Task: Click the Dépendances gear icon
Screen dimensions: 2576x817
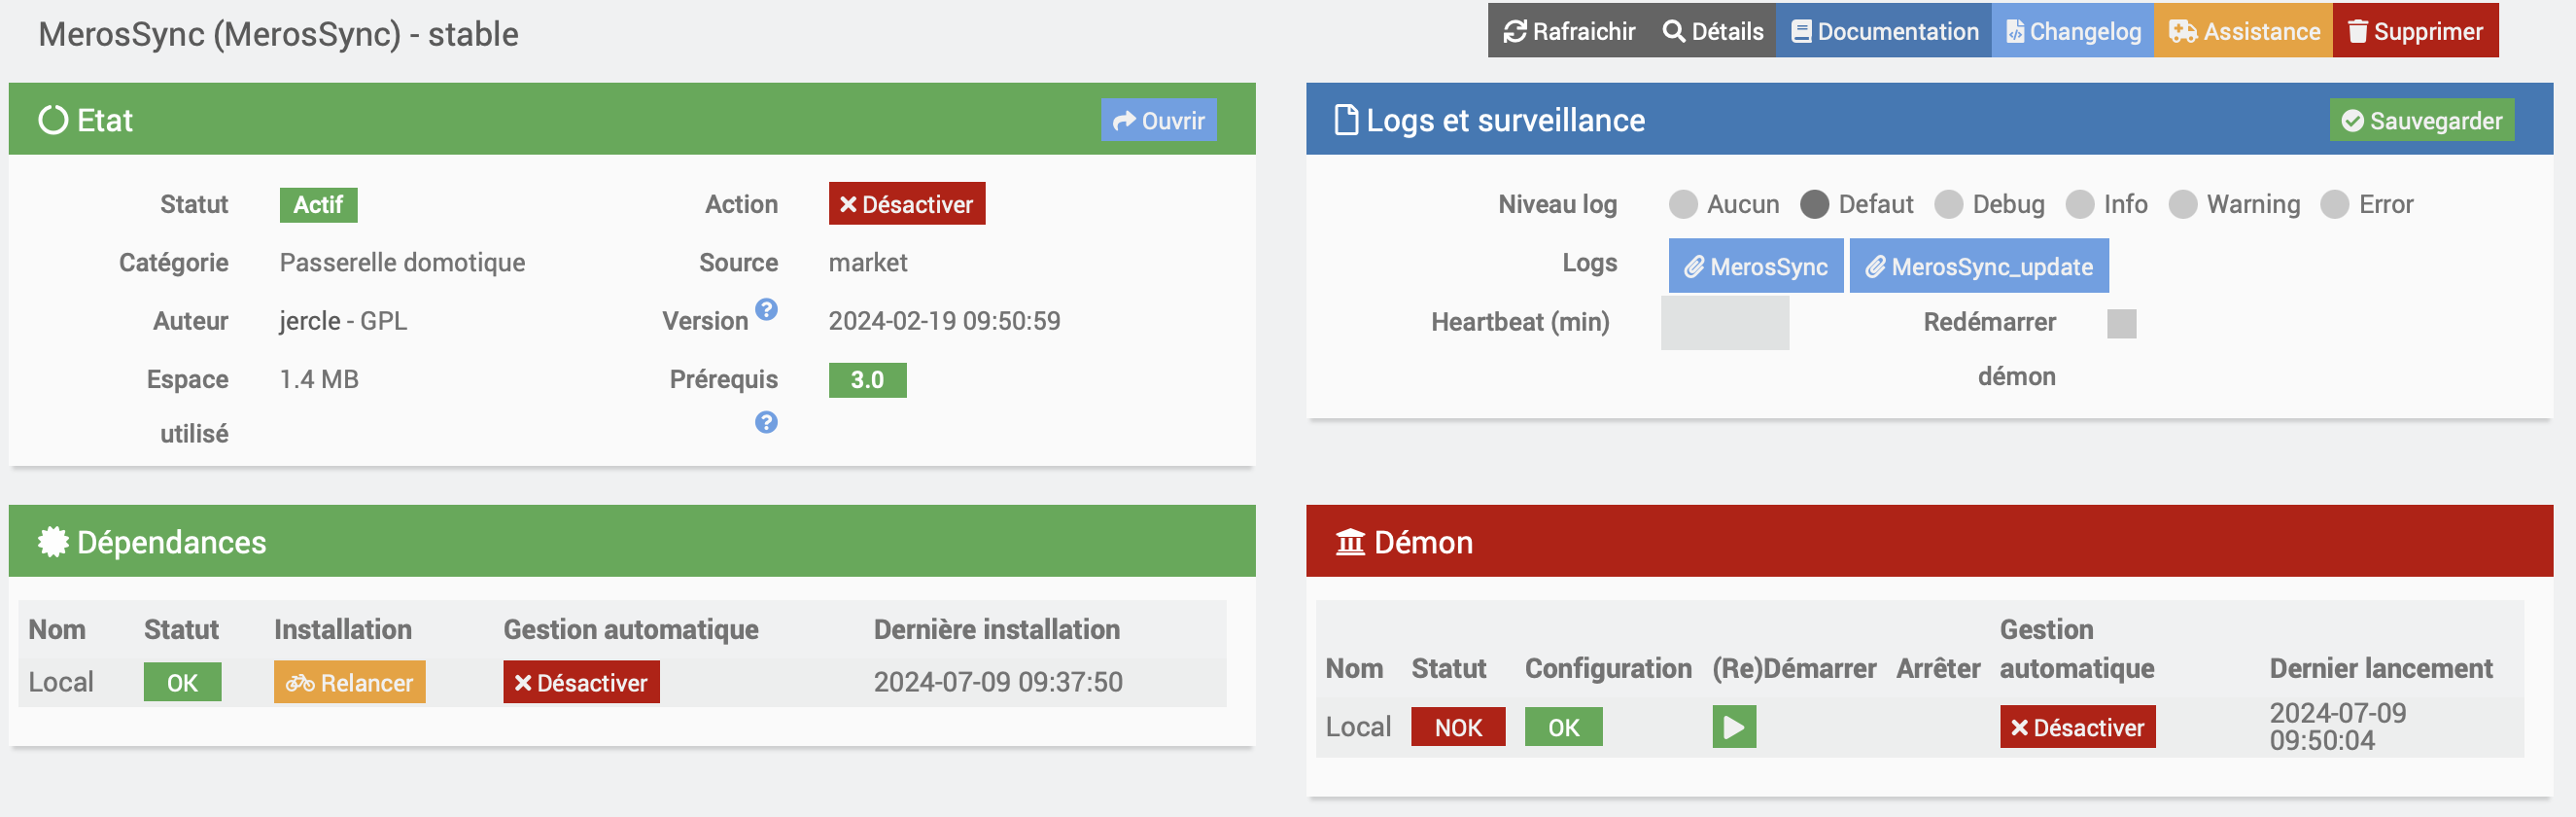Action: click(53, 542)
